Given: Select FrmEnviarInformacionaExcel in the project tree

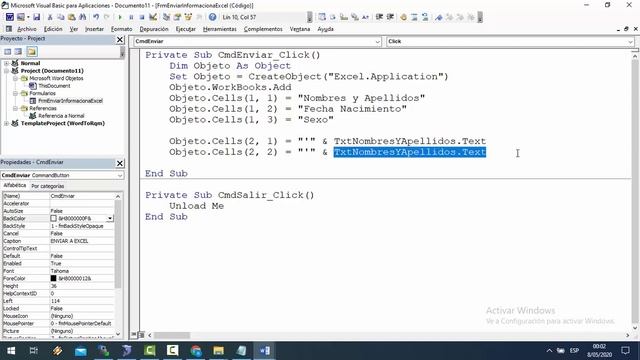Looking at the screenshot, I should 70,101.
